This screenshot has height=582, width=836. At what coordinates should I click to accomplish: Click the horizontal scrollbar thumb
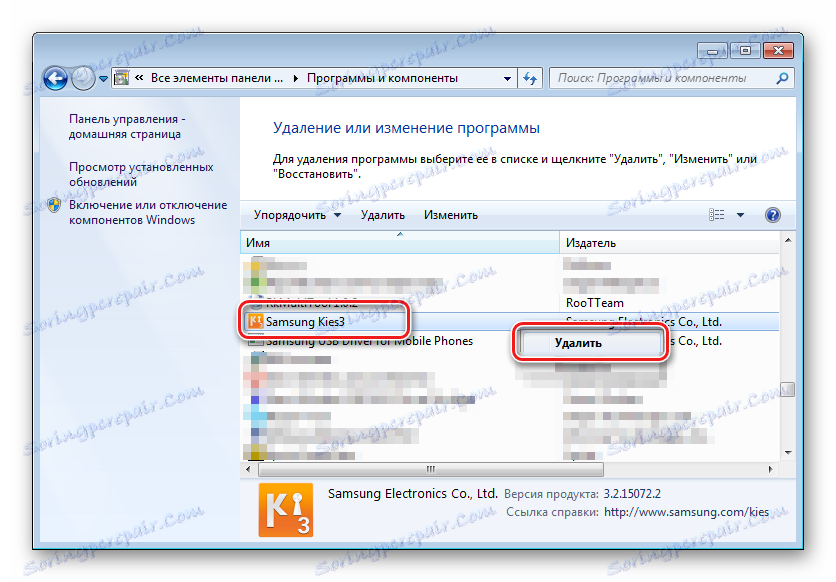click(x=431, y=470)
